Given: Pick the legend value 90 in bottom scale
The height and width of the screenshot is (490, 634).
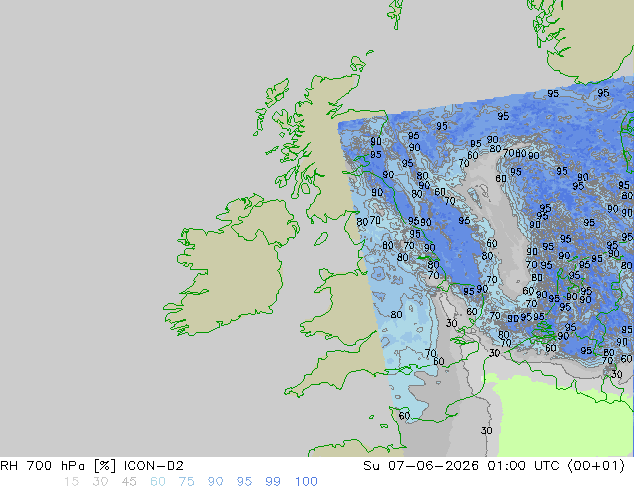Looking at the screenshot, I should click(x=215, y=482).
